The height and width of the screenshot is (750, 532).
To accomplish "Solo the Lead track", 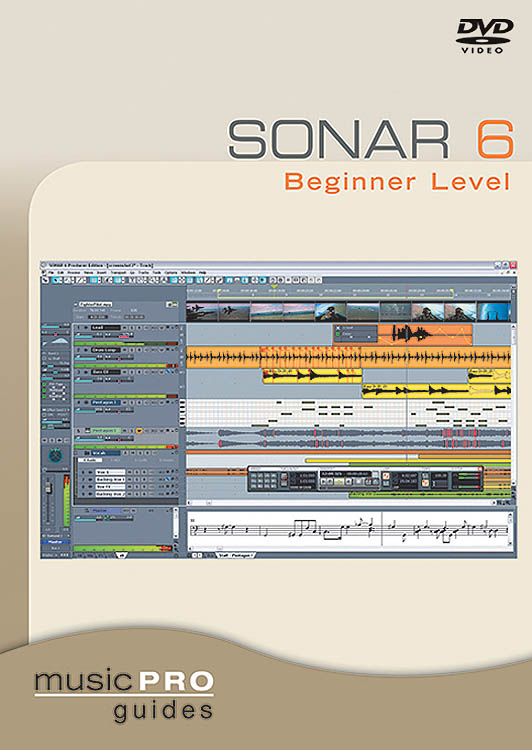I will (x=132, y=328).
